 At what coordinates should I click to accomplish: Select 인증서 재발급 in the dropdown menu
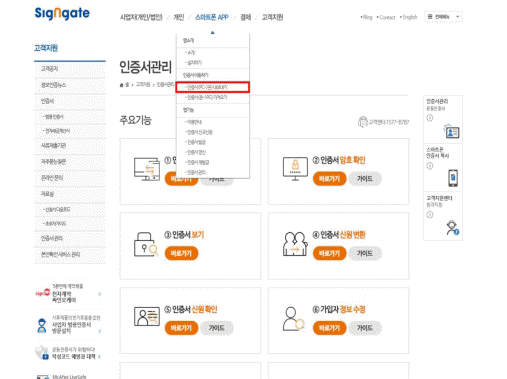[x=197, y=162]
